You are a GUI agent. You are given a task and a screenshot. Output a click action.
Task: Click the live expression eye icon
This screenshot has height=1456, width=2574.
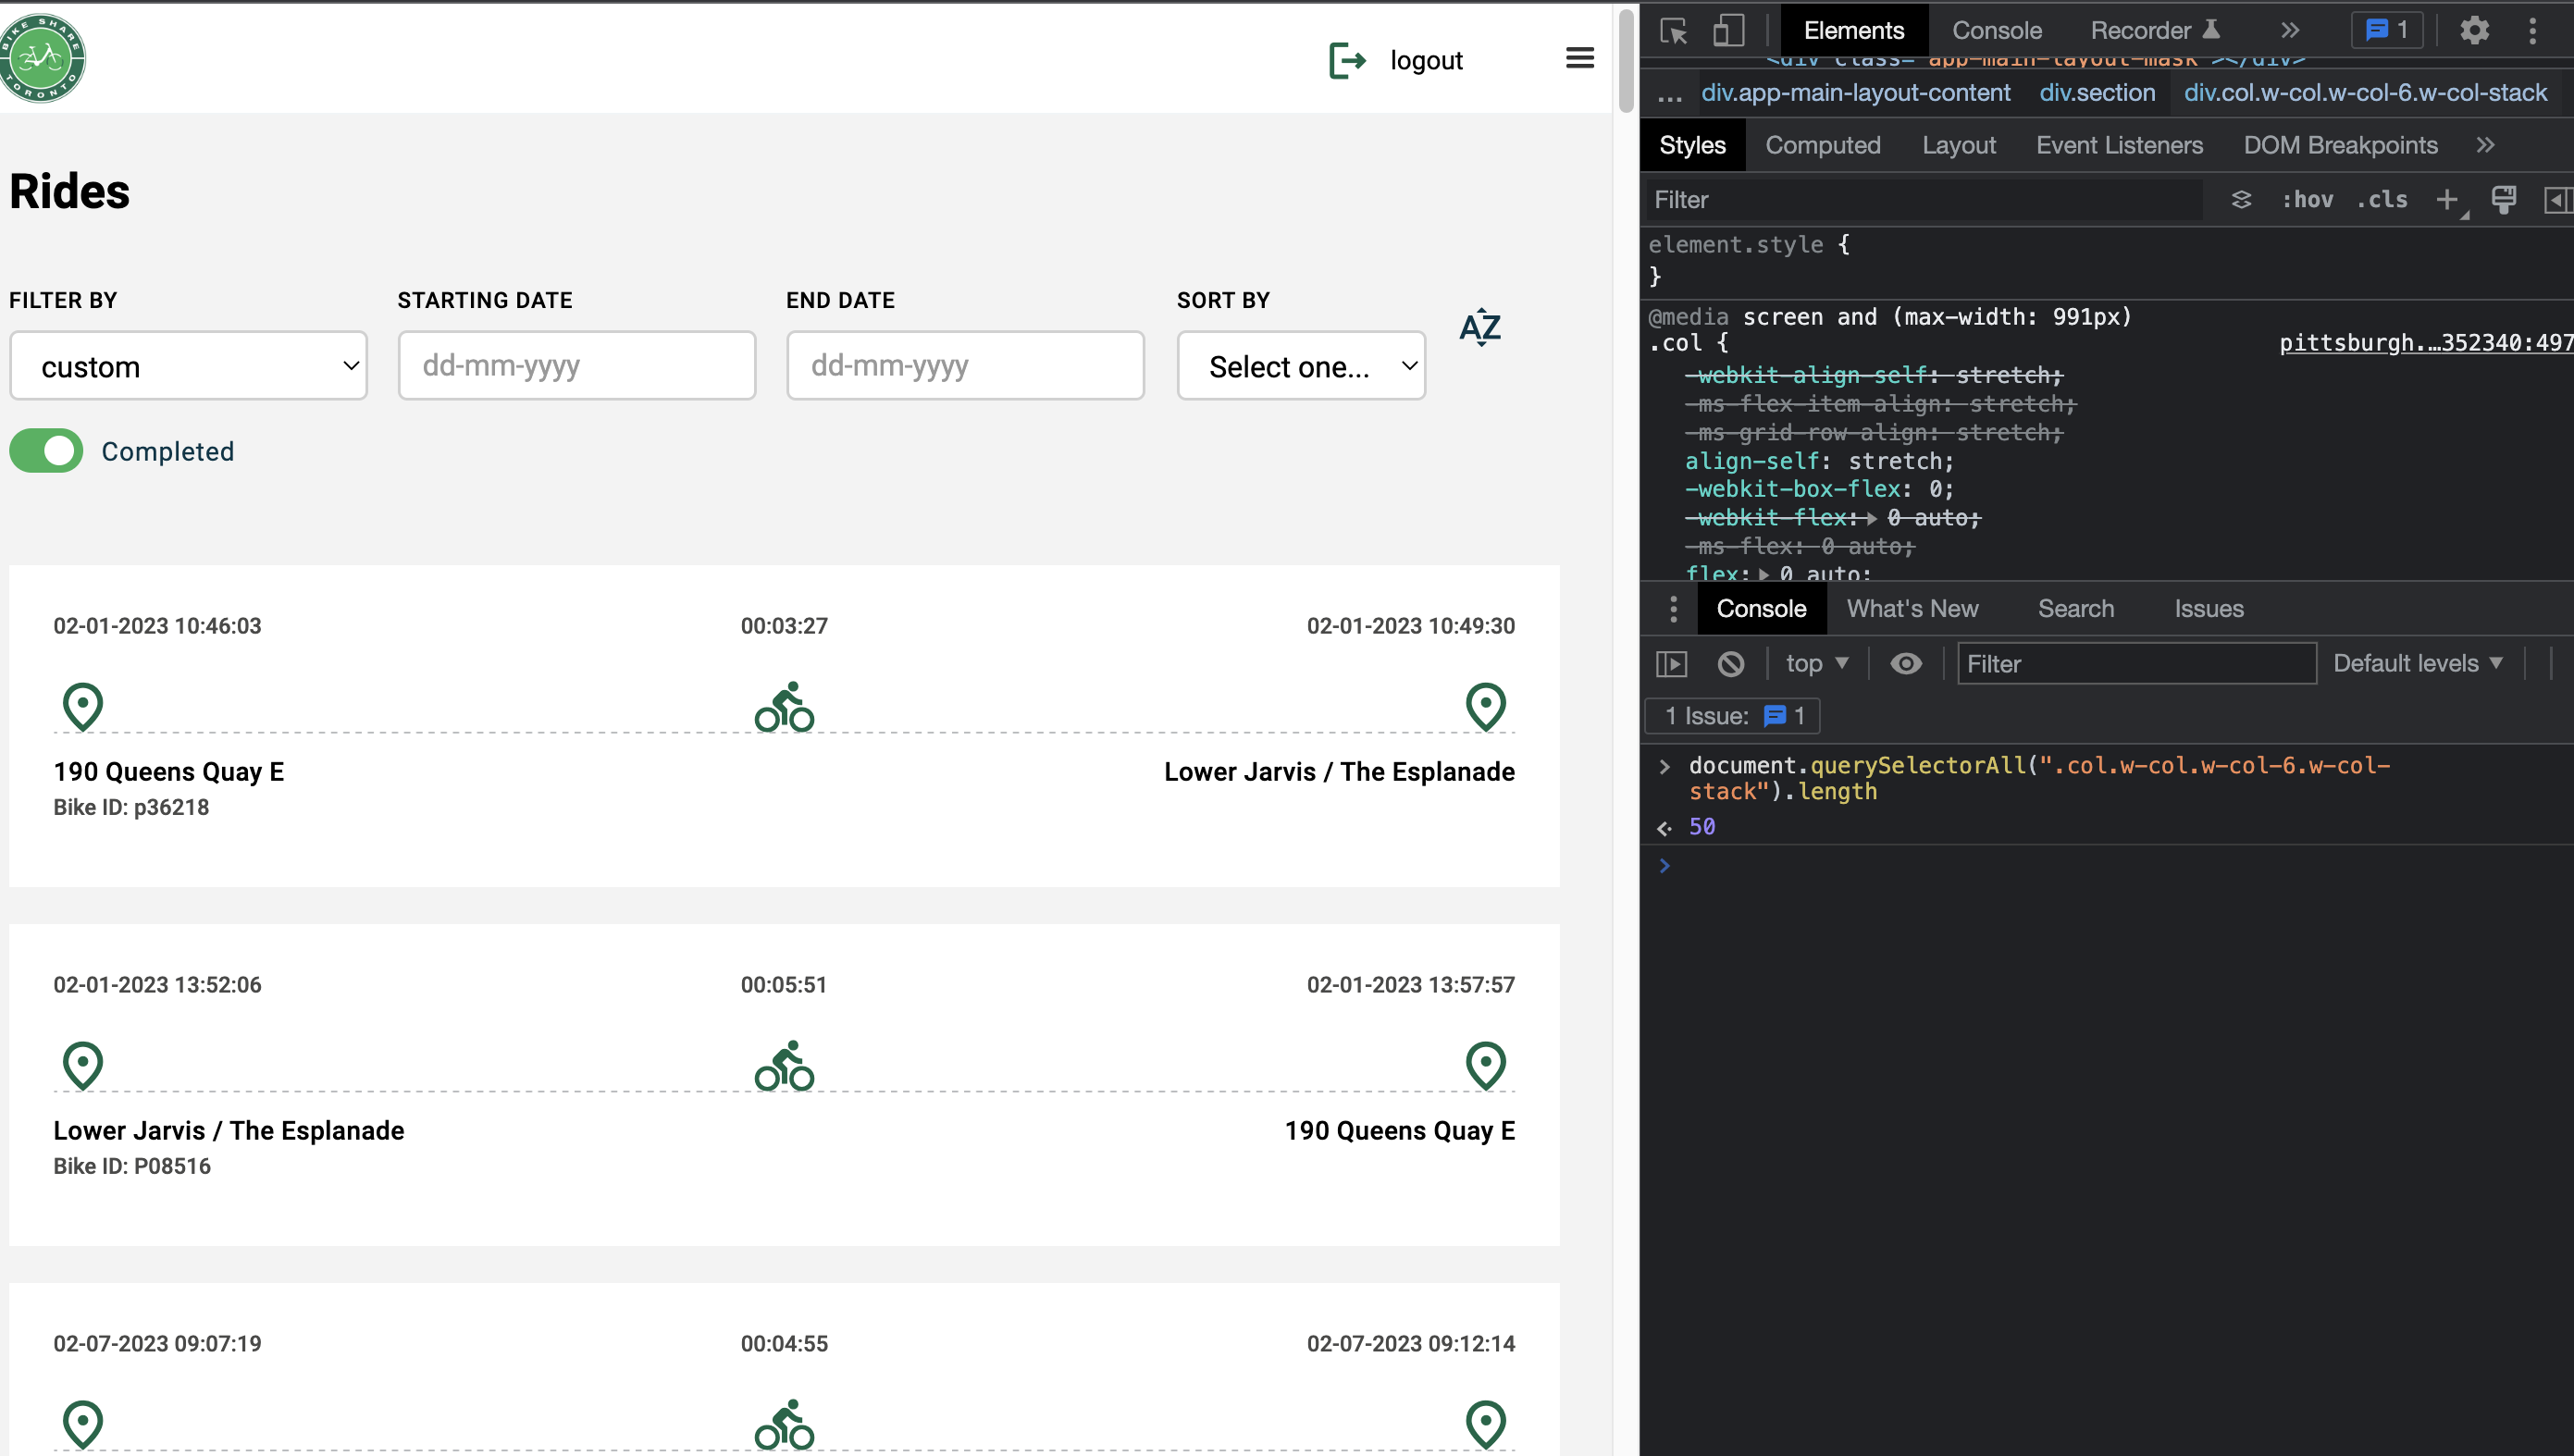(x=1905, y=664)
